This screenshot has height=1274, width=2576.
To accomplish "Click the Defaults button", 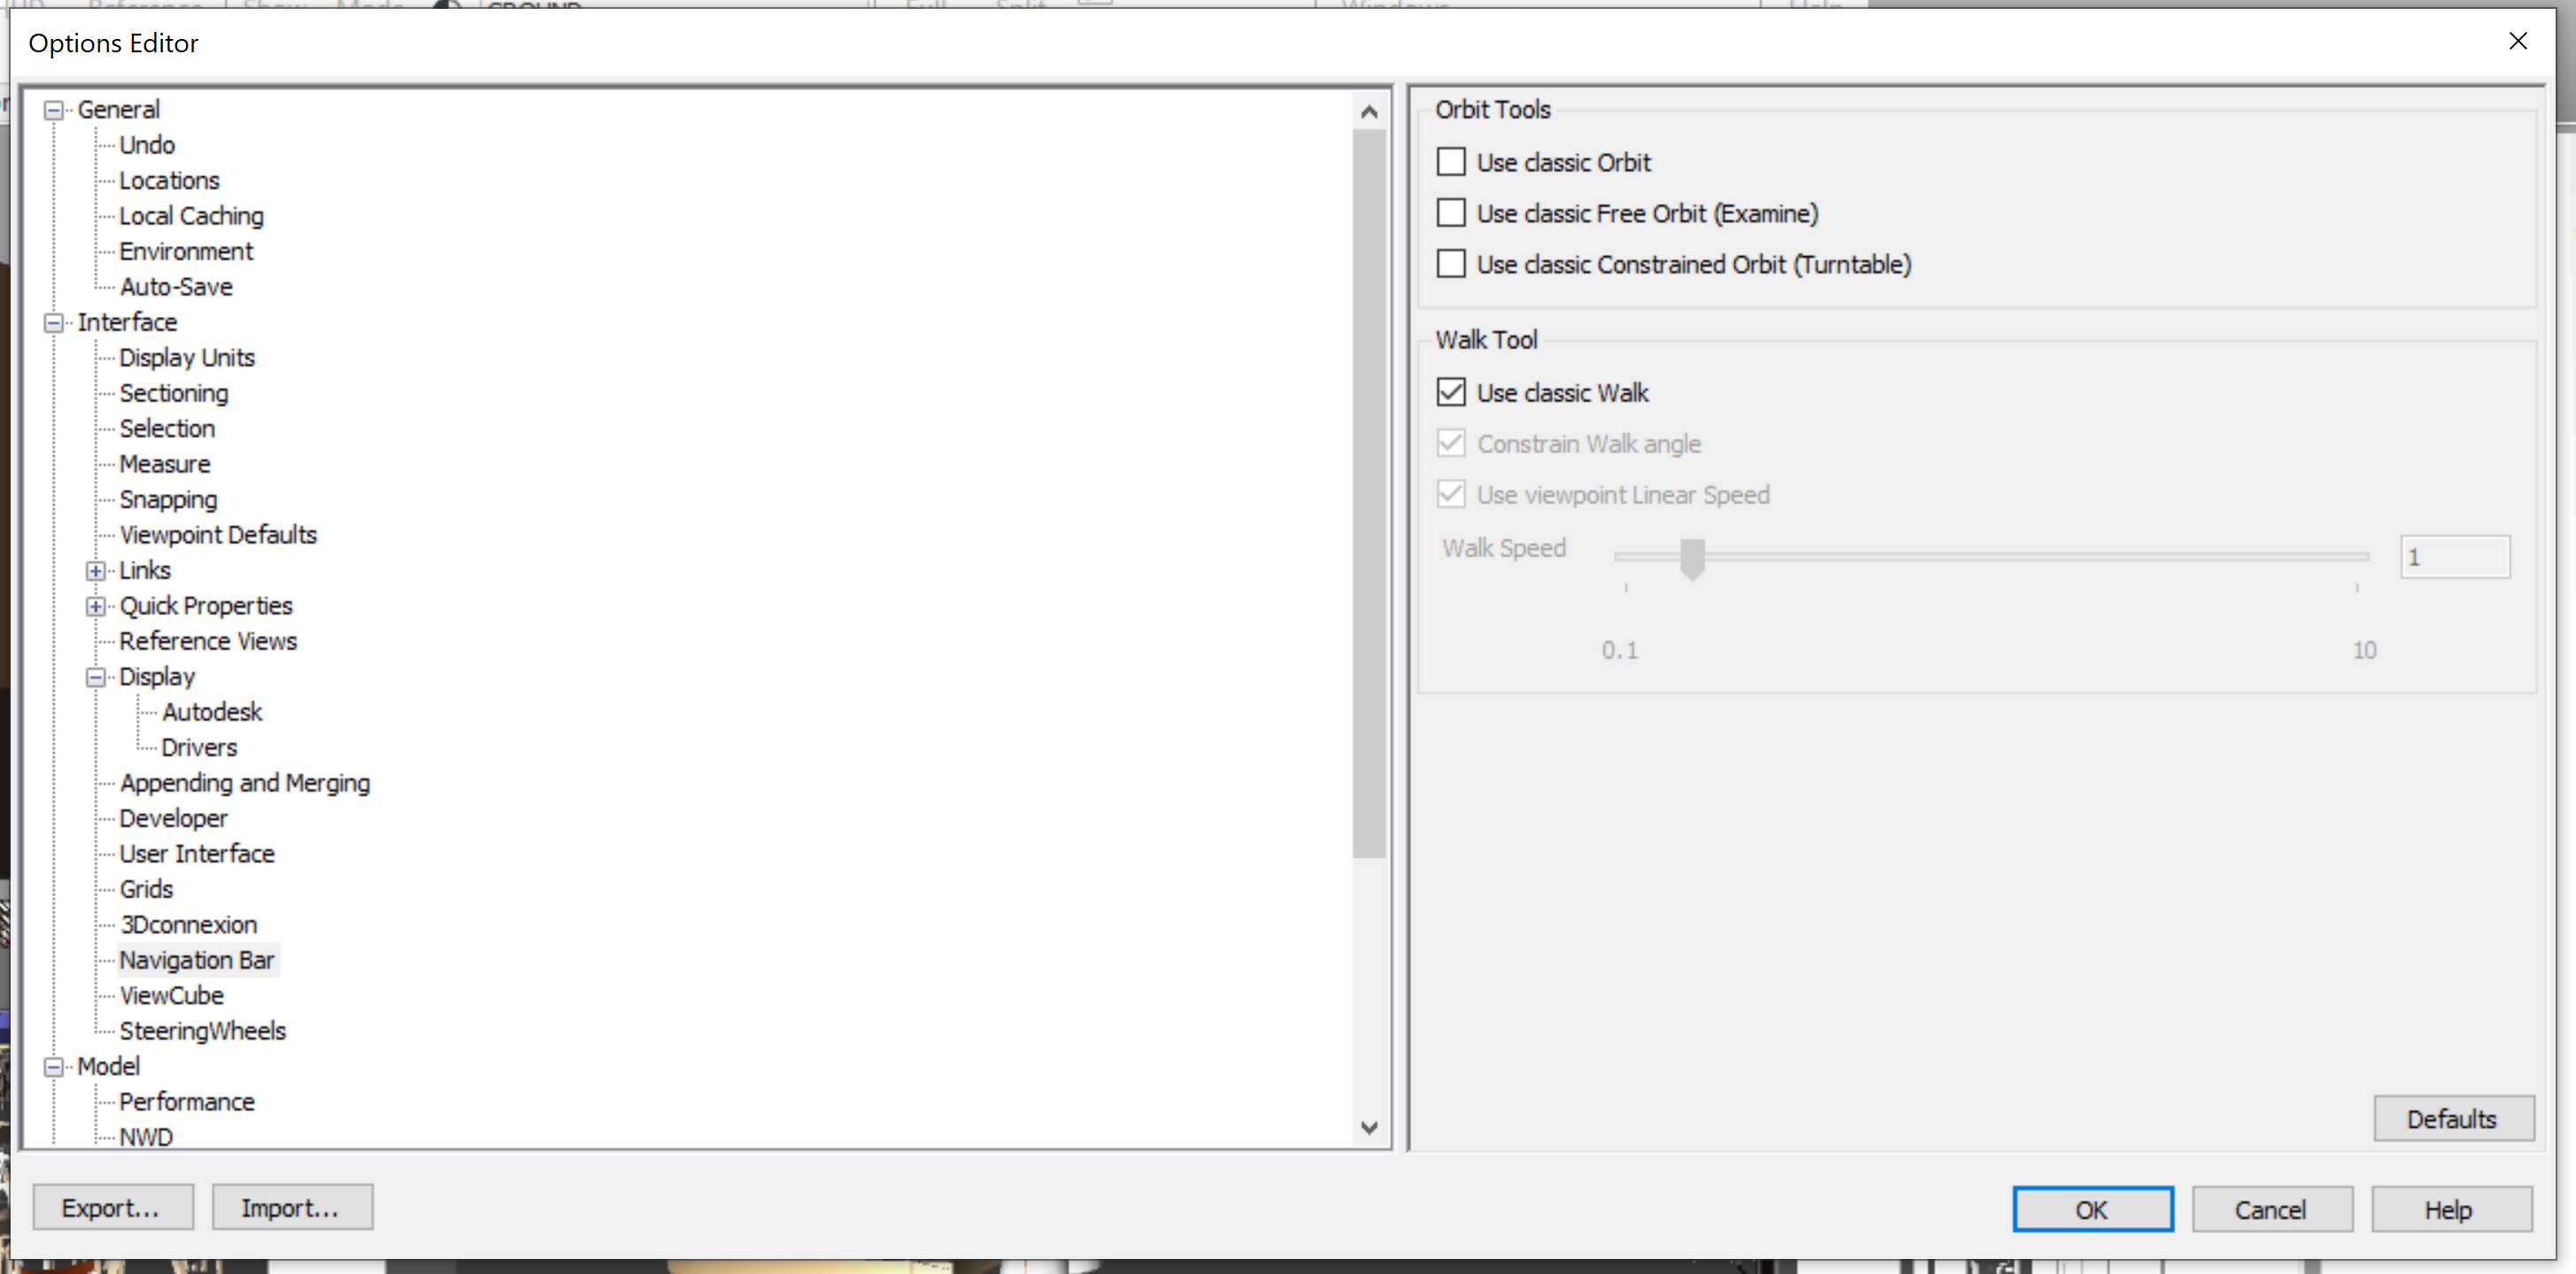I will [x=2452, y=1119].
